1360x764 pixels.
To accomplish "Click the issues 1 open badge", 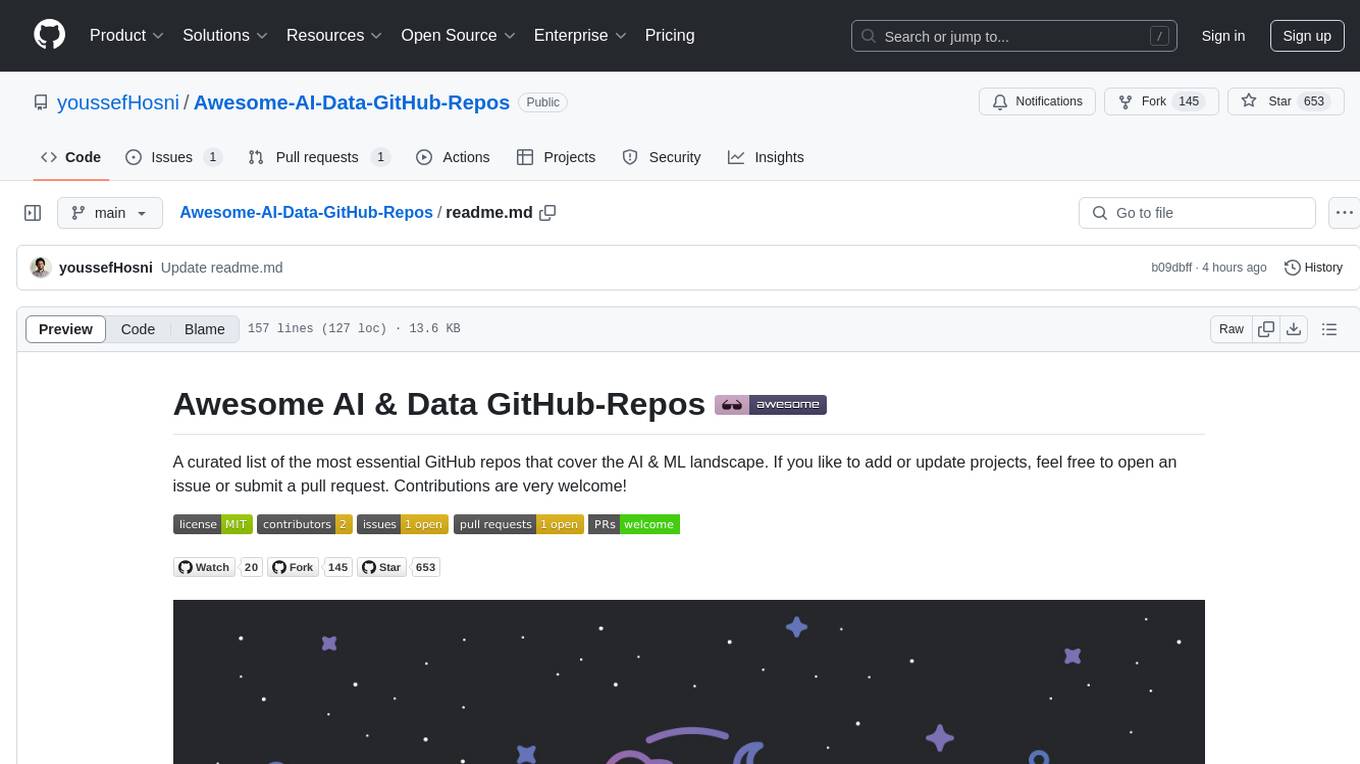I will point(403,524).
